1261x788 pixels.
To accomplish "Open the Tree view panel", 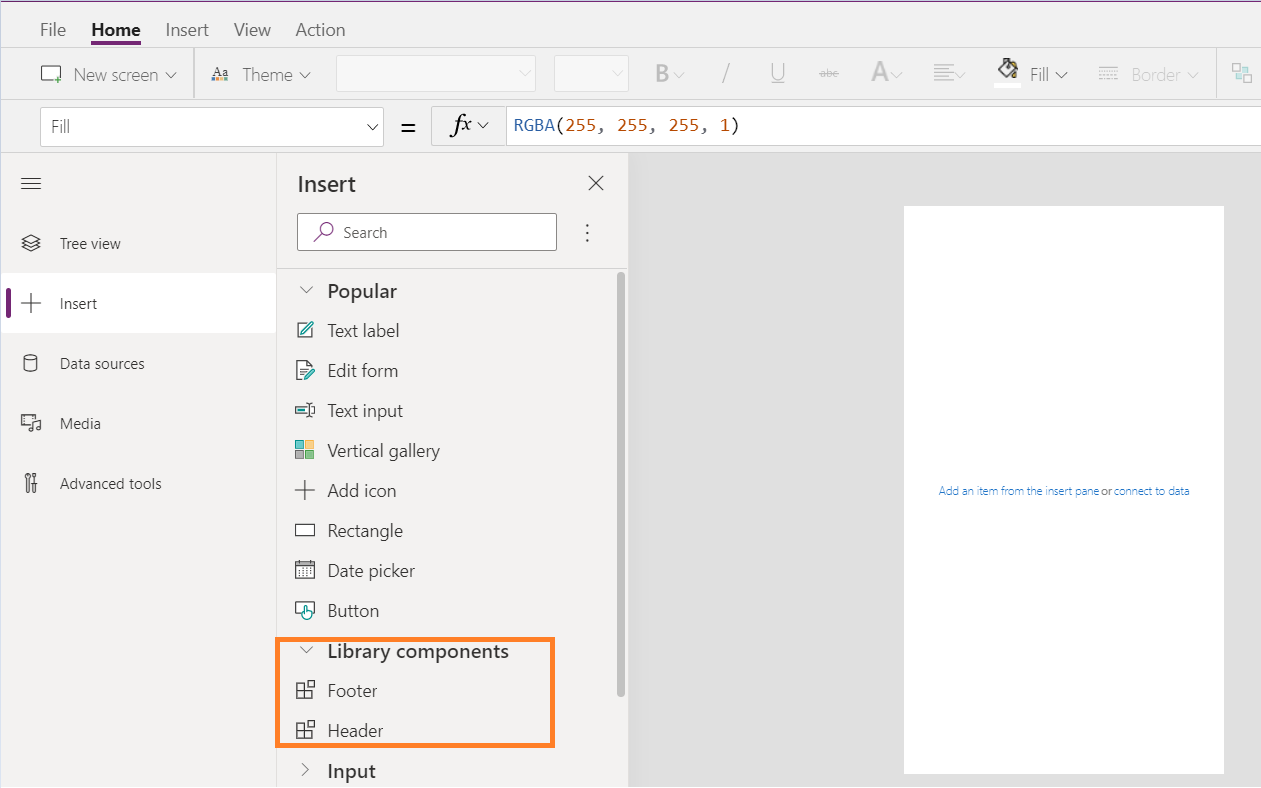I will [x=90, y=243].
